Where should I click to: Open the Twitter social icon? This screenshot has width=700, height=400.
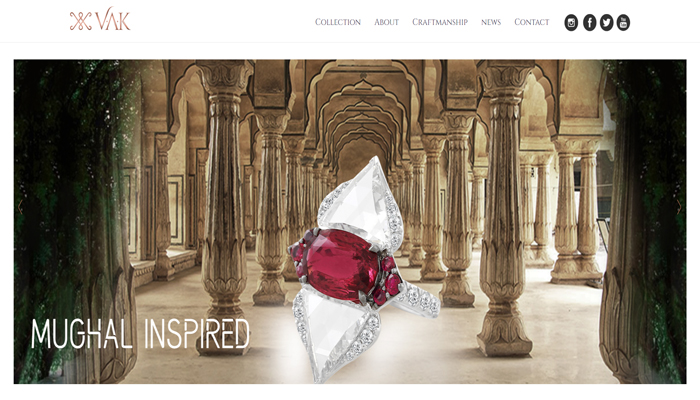click(606, 23)
